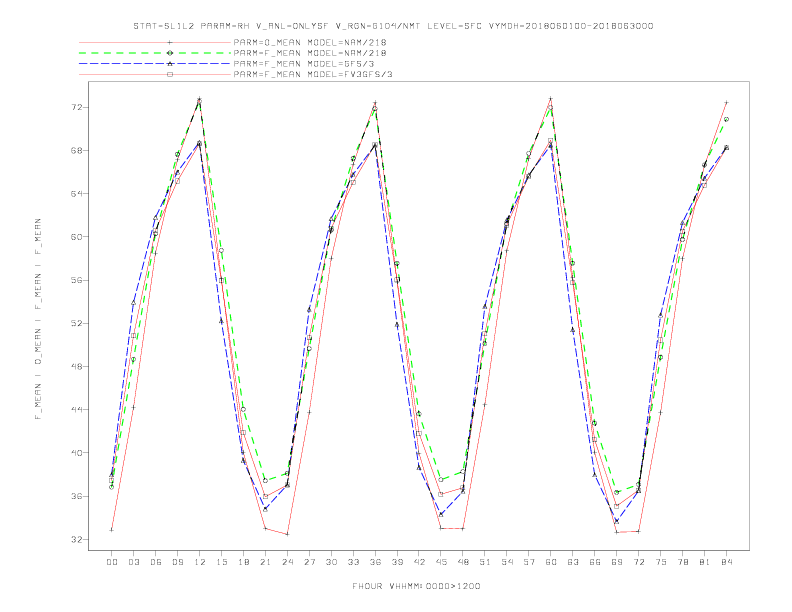Click the GFS triangle marker at hour 03
Image resolution: width=792 pixels, height=612 pixels.
click(133, 302)
